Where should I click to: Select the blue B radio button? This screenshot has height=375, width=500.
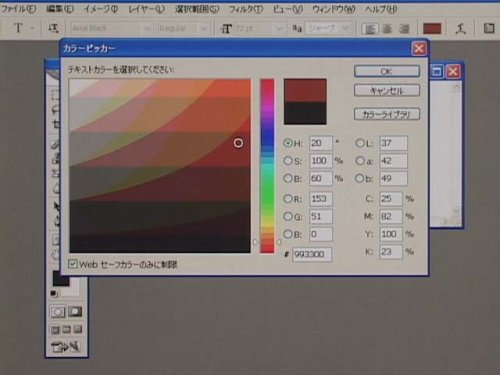288,234
